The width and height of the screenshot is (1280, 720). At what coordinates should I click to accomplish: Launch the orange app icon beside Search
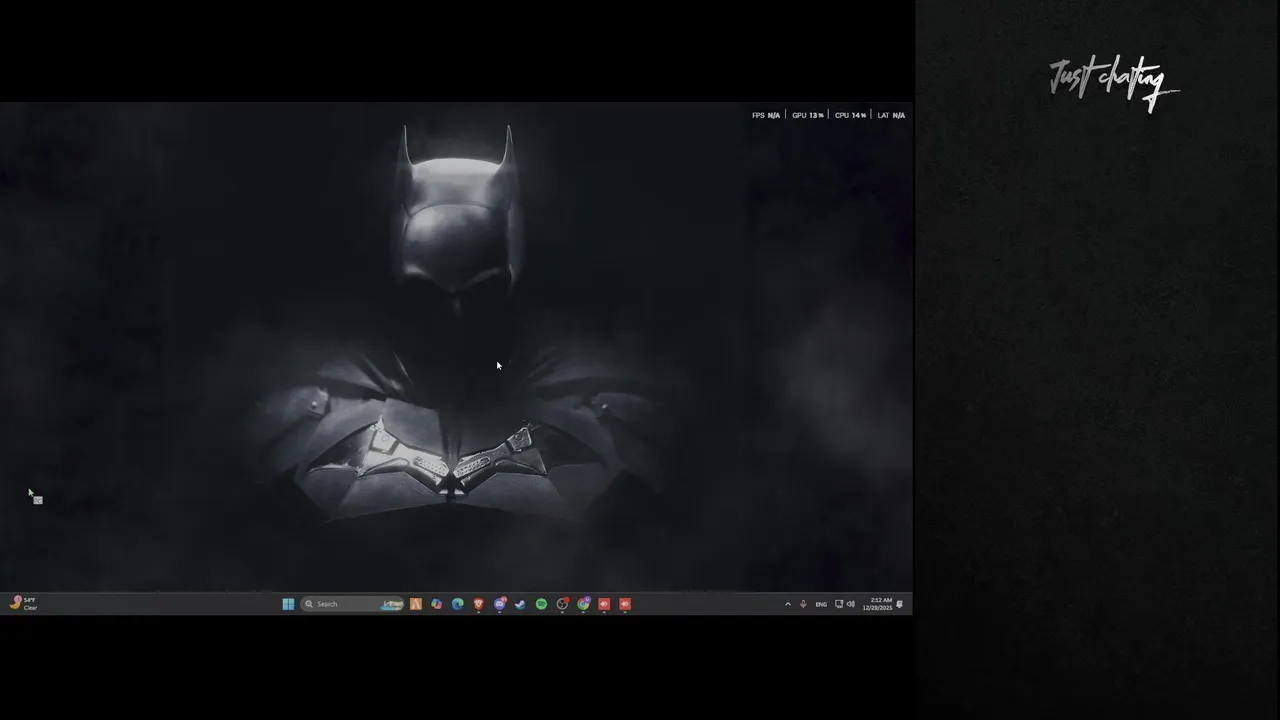415,604
